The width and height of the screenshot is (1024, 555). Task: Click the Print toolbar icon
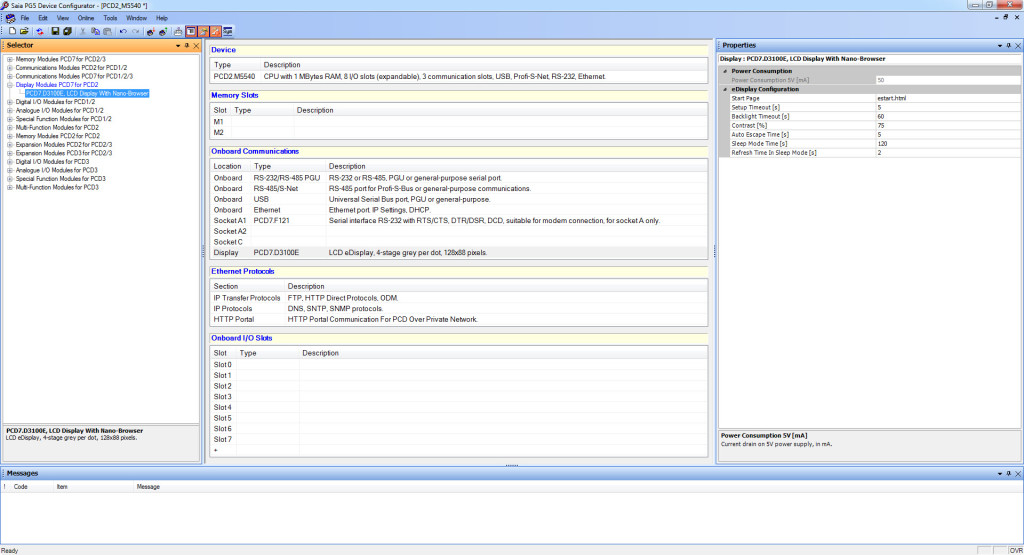coord(178,31)
